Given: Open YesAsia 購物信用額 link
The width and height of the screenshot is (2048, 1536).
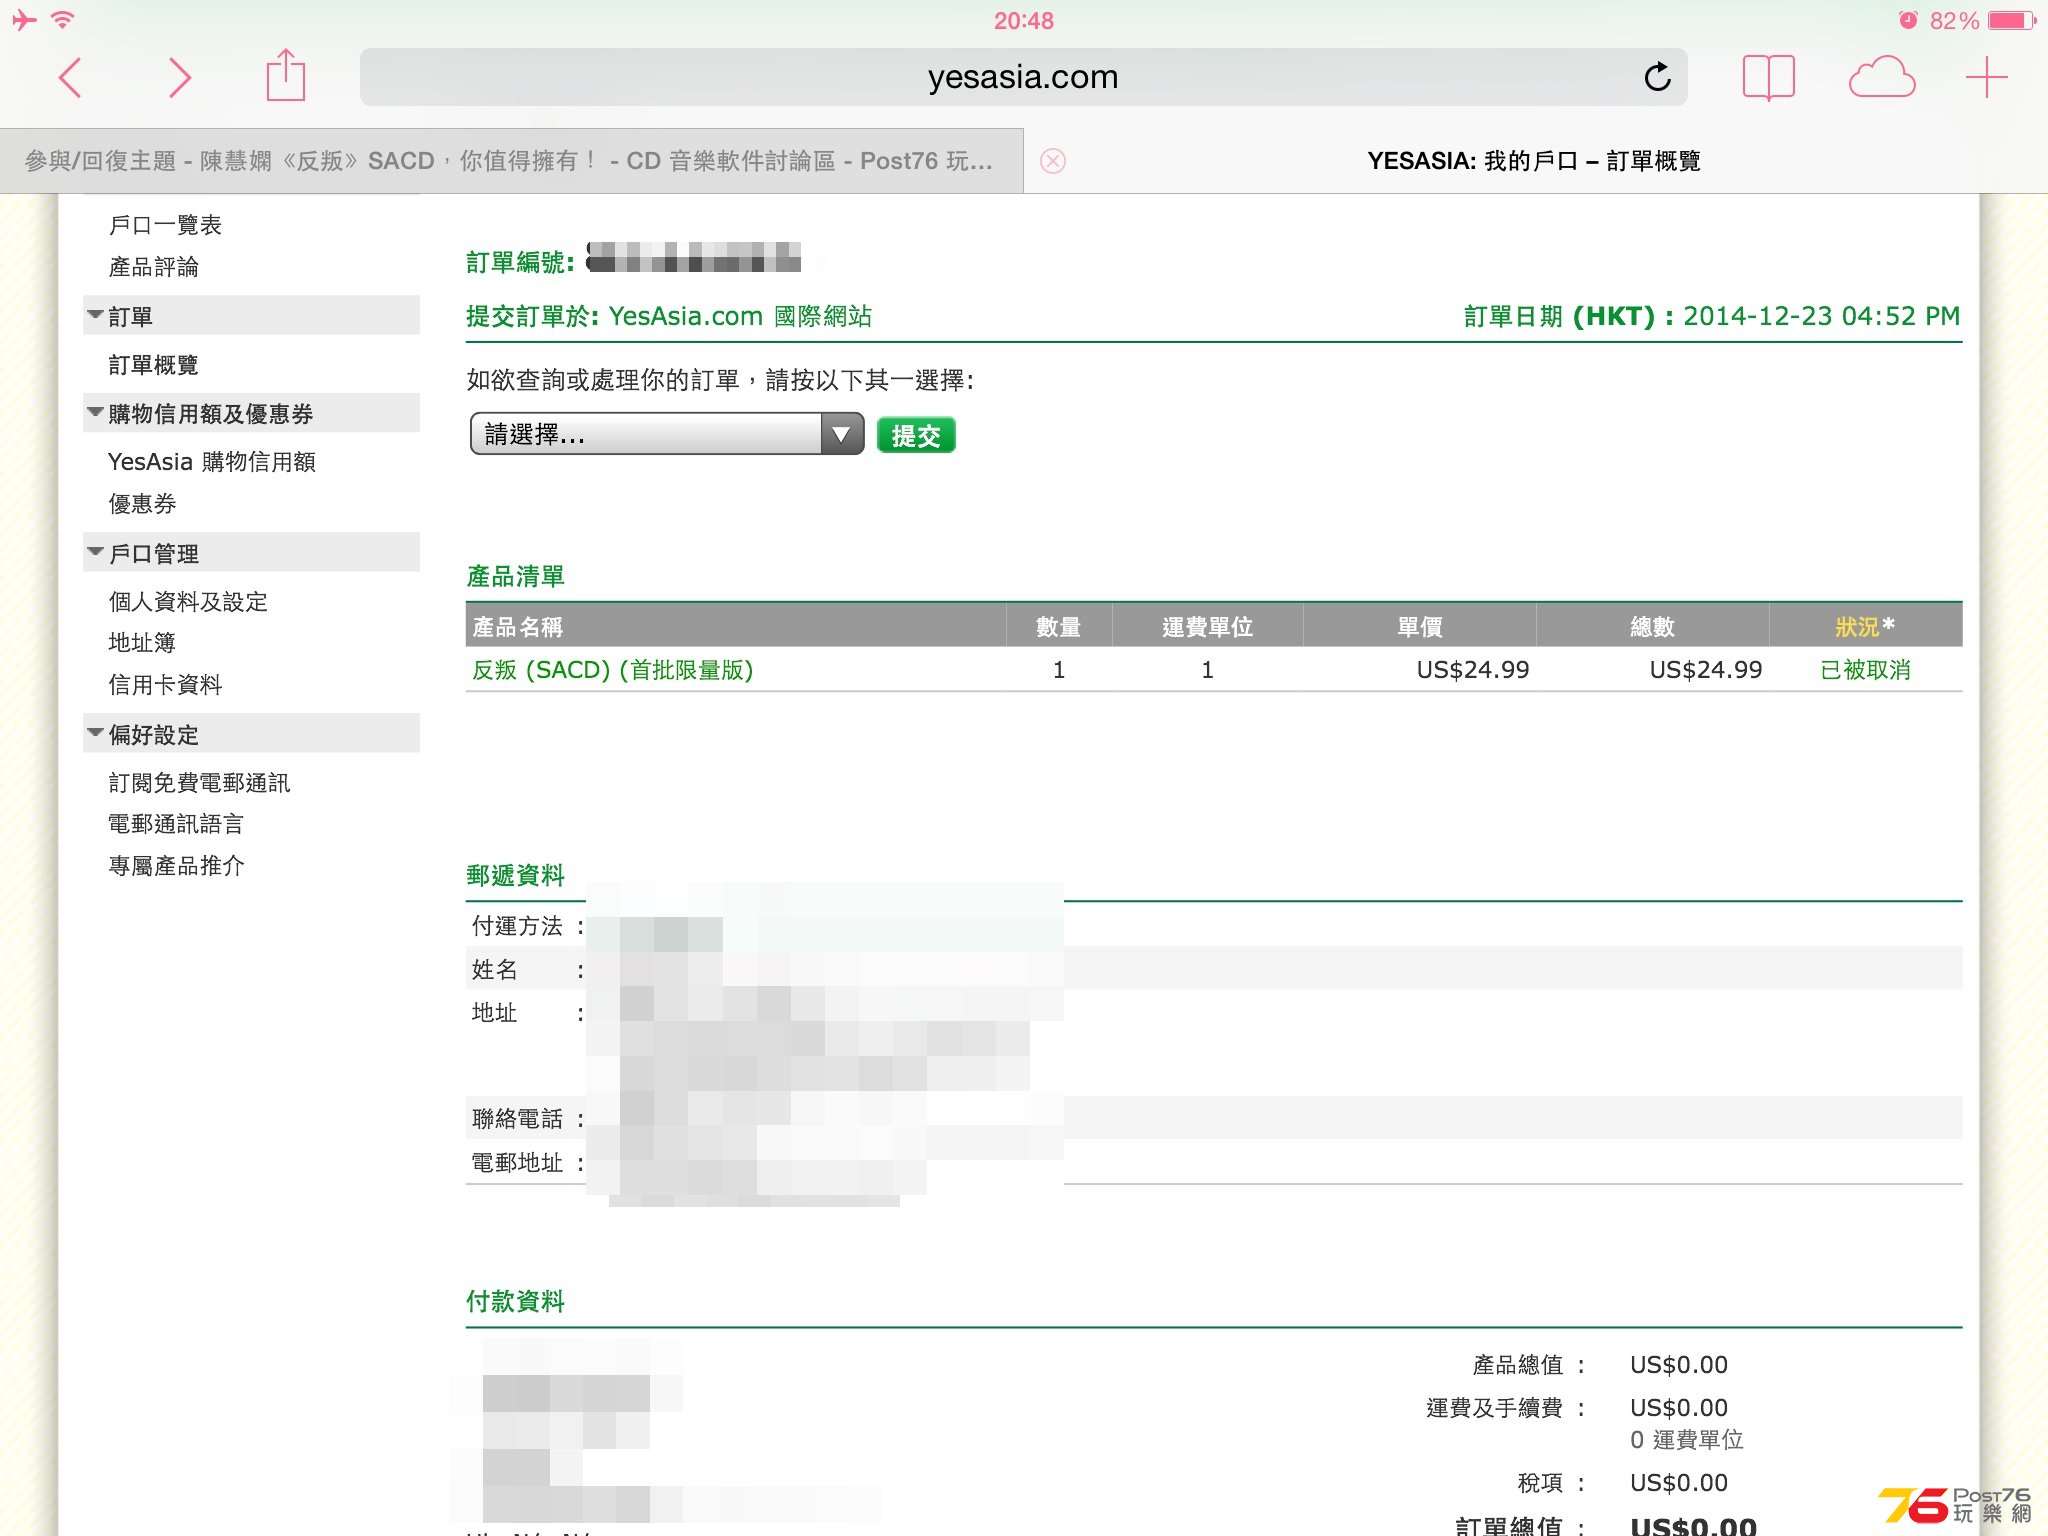Looking at the screenshot, I should click(212, 462).
